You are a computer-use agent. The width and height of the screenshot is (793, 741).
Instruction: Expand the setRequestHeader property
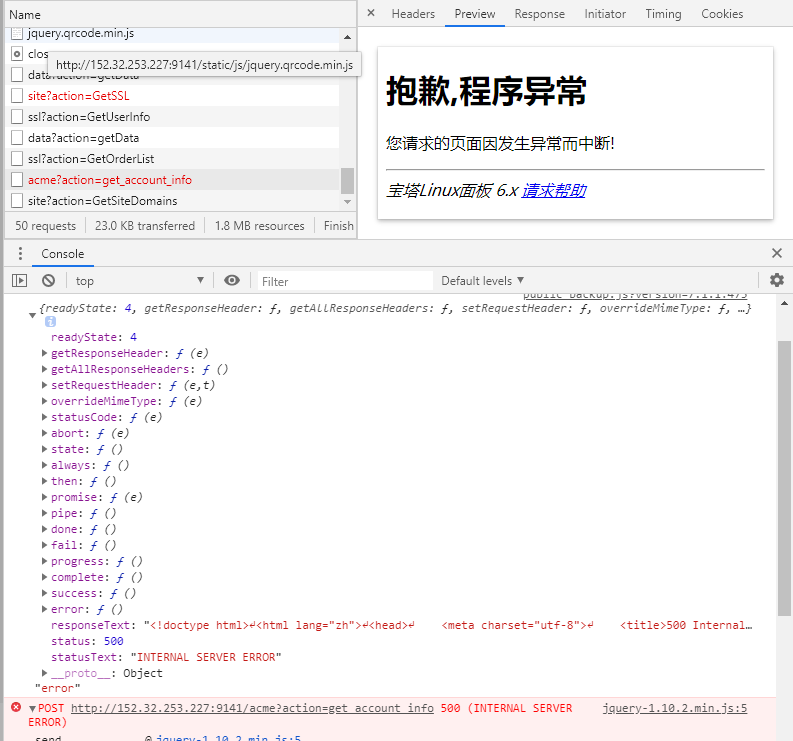(x=45, y=385)
